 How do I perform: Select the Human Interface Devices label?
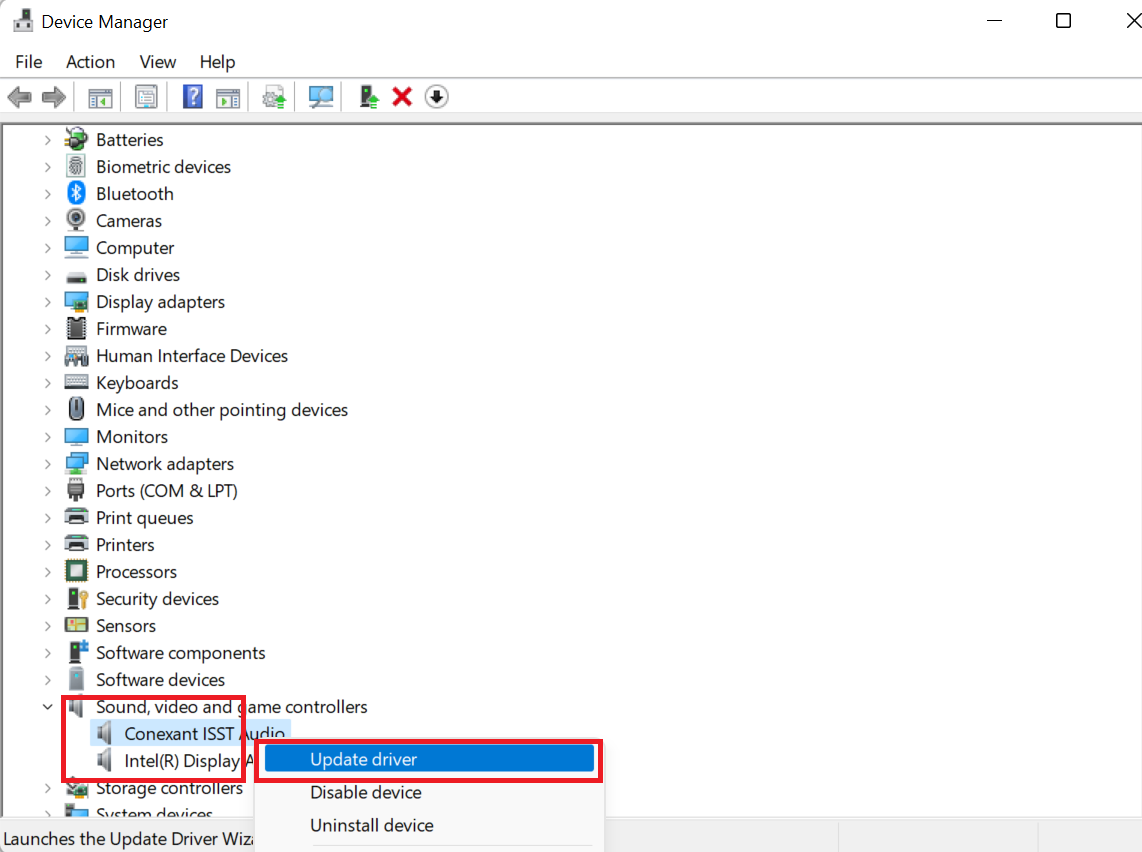point(192,355)
